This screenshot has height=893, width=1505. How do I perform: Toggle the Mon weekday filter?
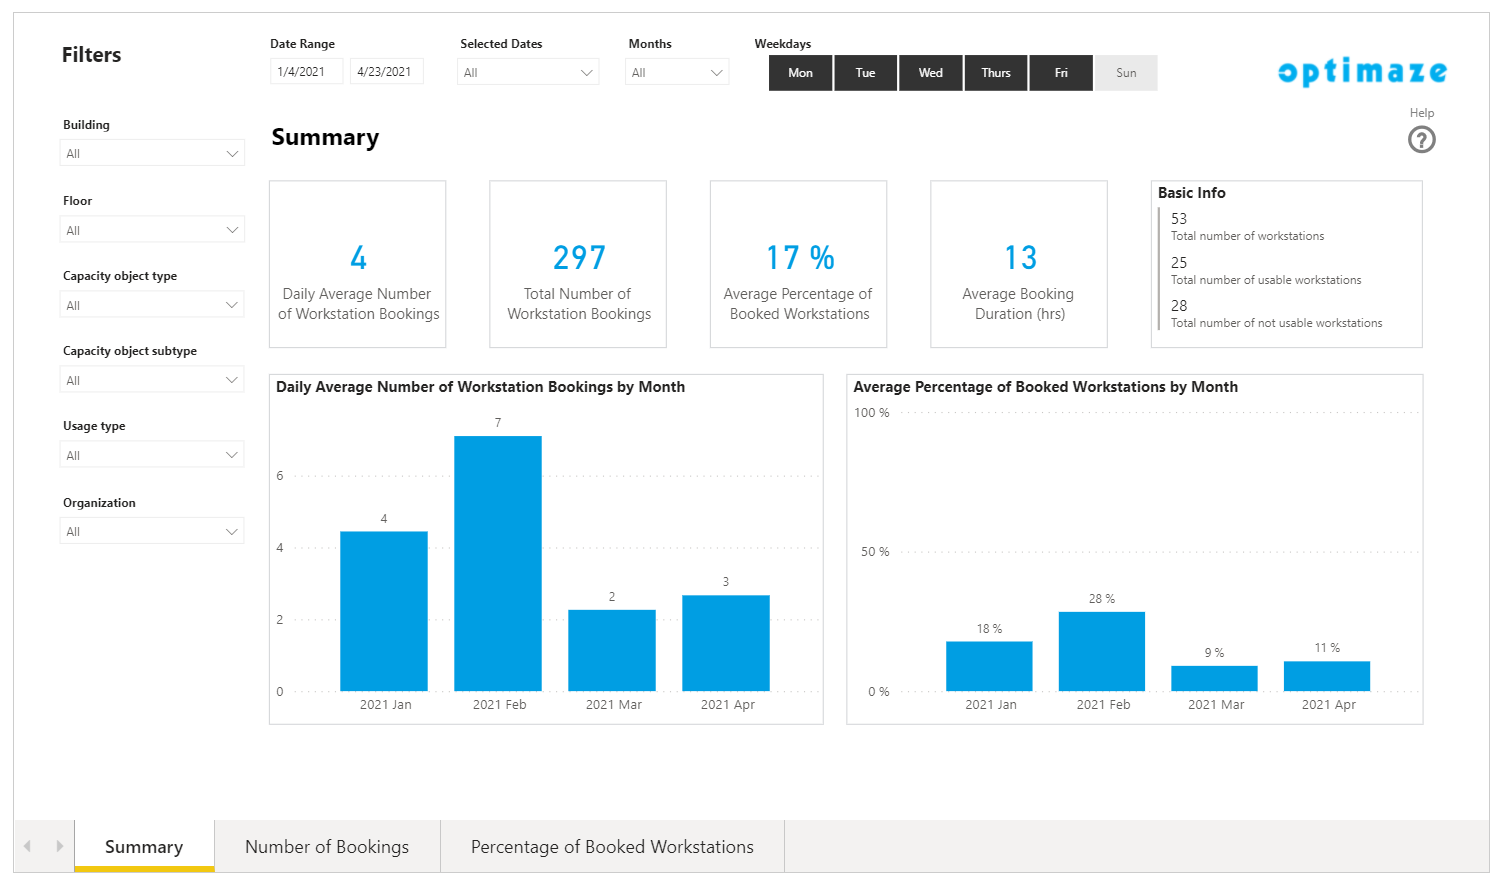800,73
